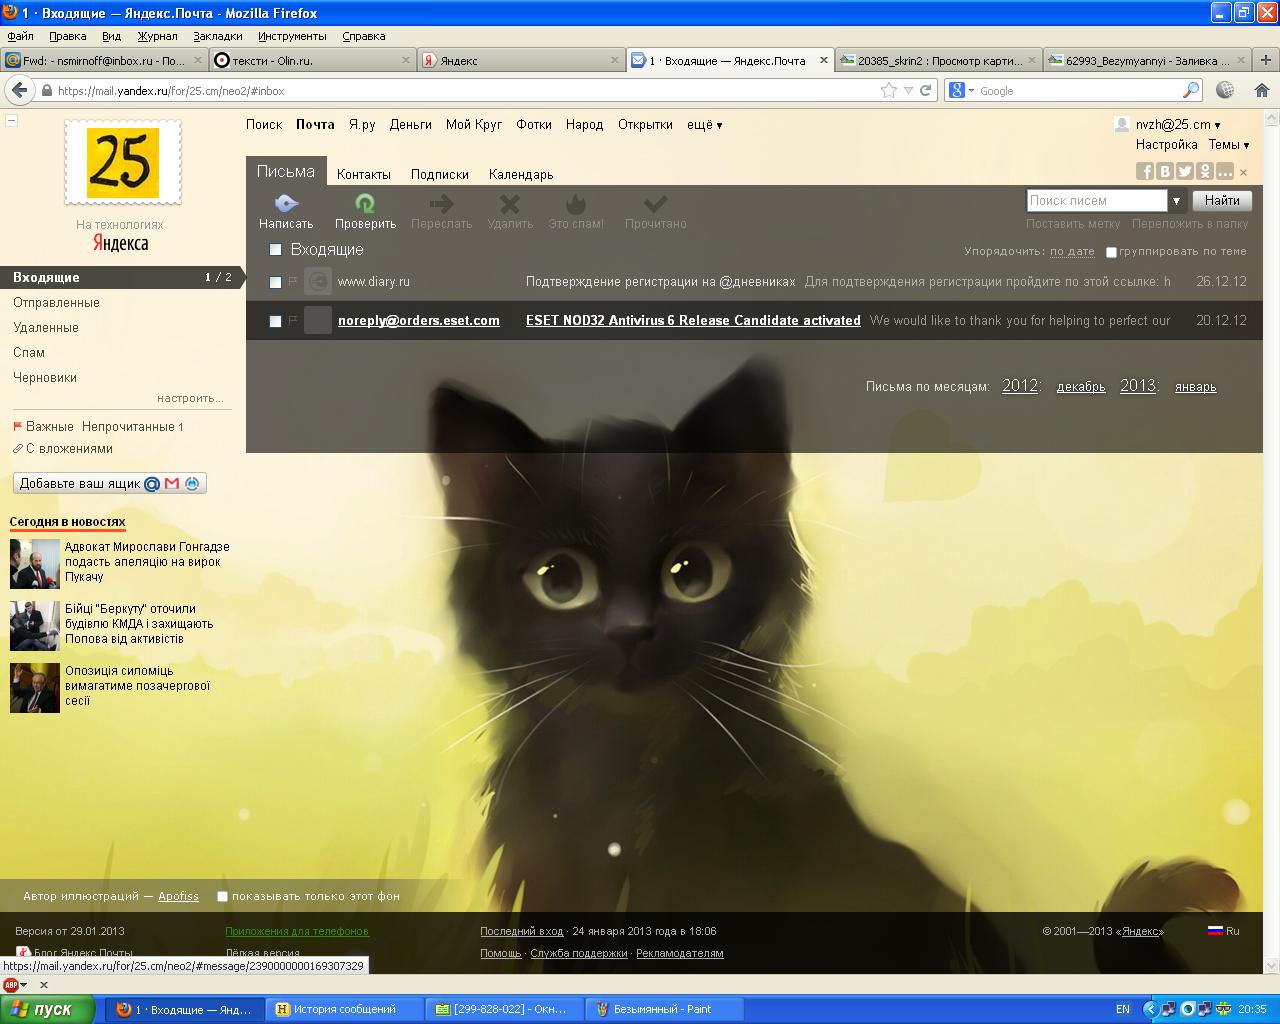Click the Важные red flag filter
The width and height of the screenshot is (1280, 1024).
tap(18, 426)
